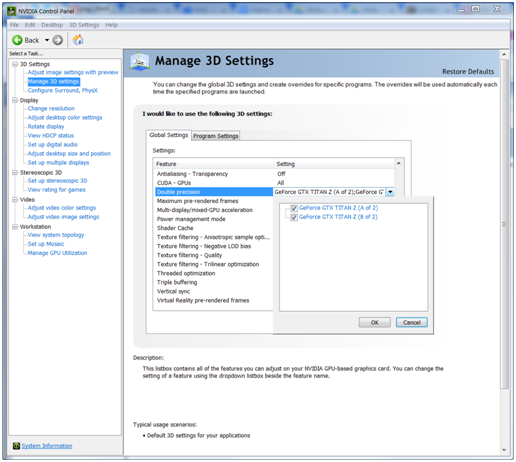The height and width of the screenshot is (462, 516).
Task: Select the Global Settings tab
Action: [169, 135]
